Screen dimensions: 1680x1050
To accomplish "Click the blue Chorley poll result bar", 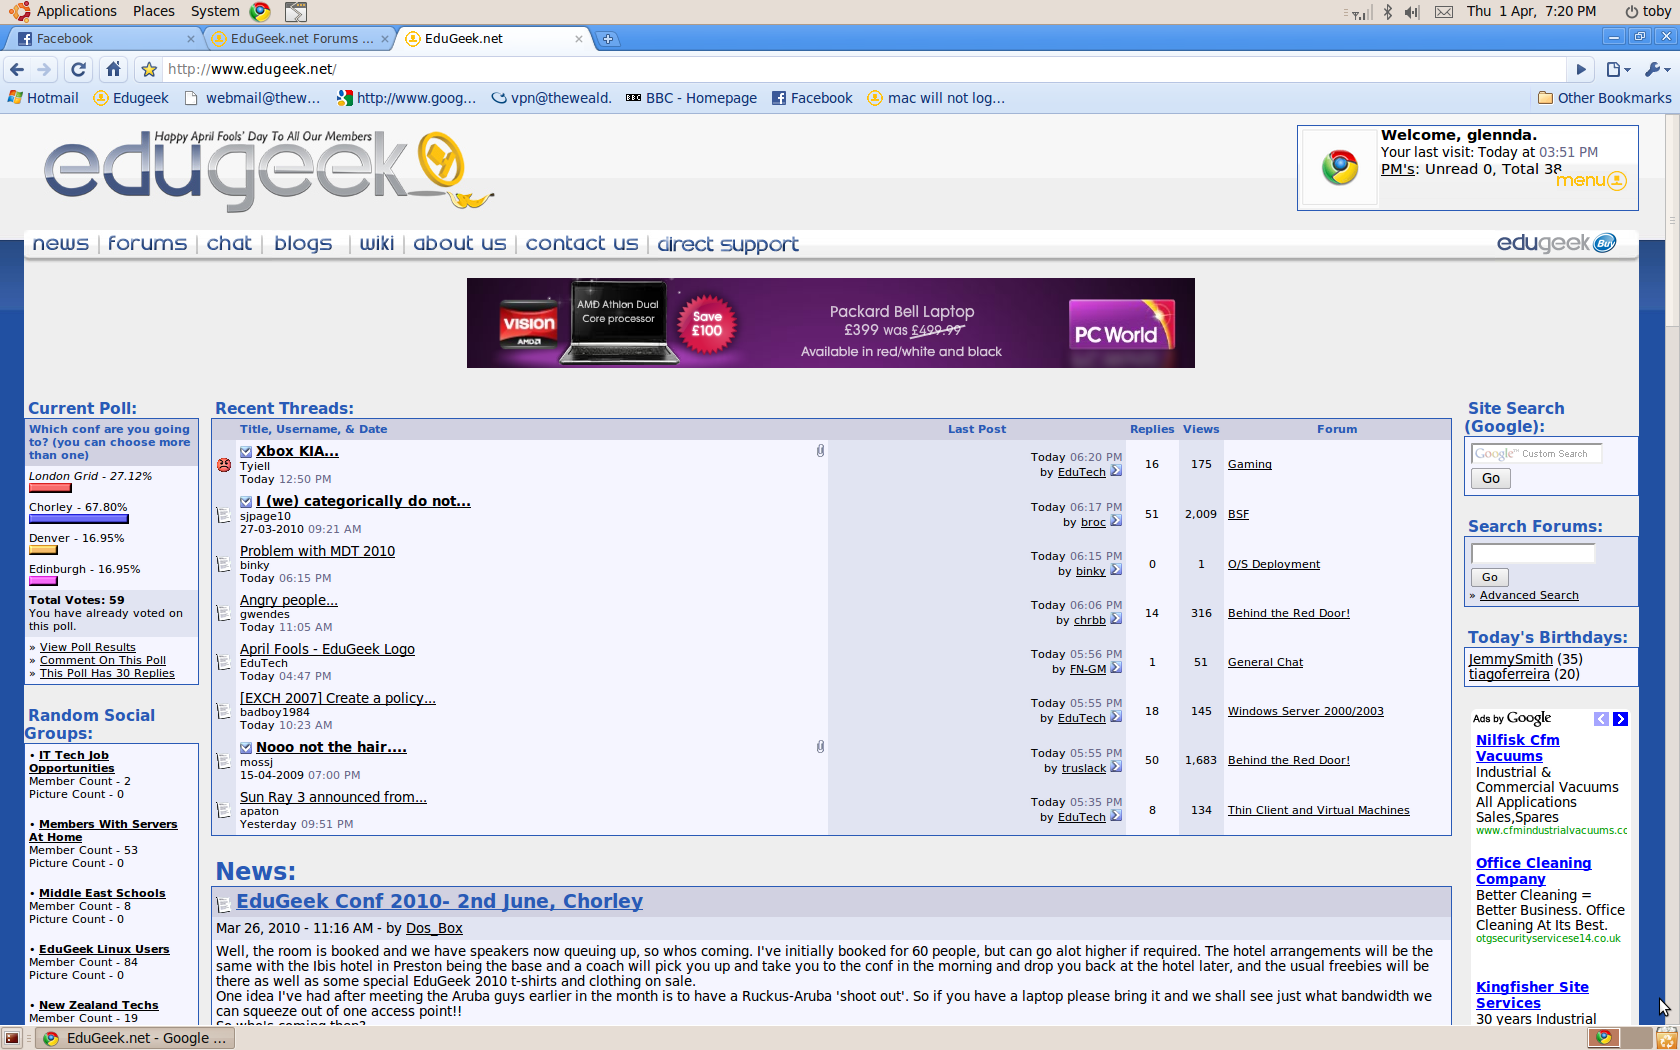I will point(78,519).
